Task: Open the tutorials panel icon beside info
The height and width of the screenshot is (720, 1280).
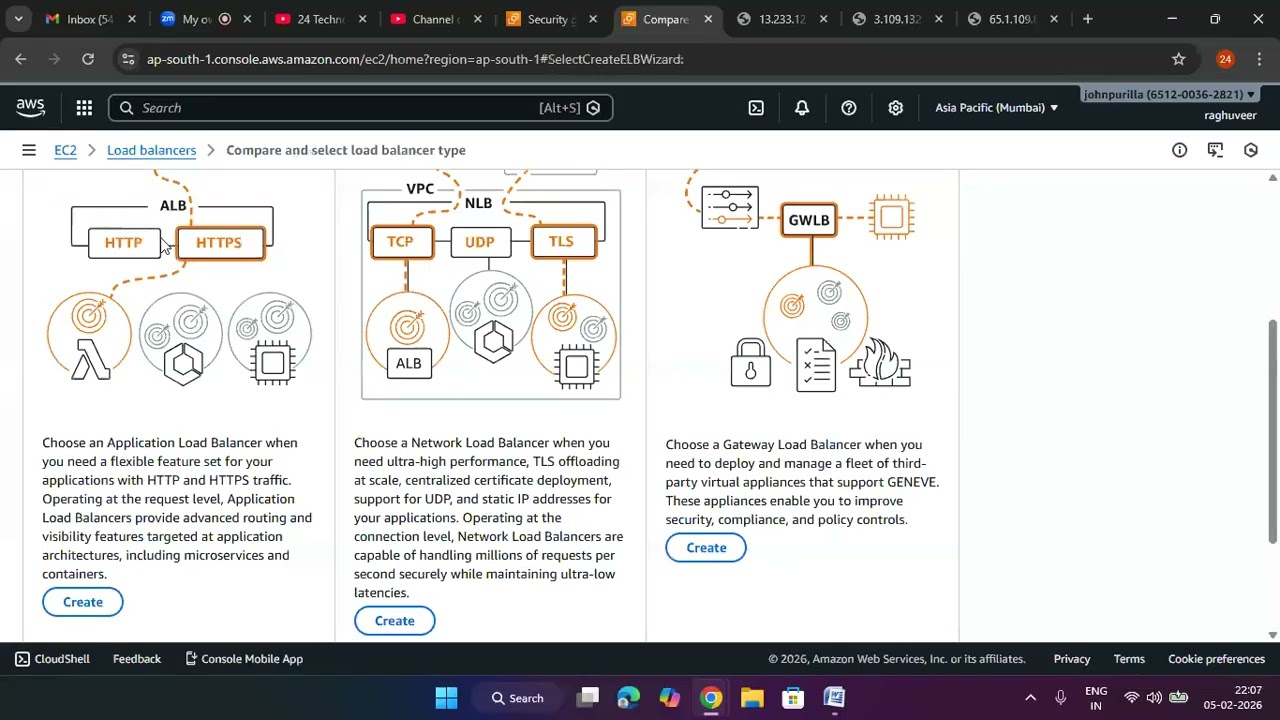Action: (x=1215, y=150)
